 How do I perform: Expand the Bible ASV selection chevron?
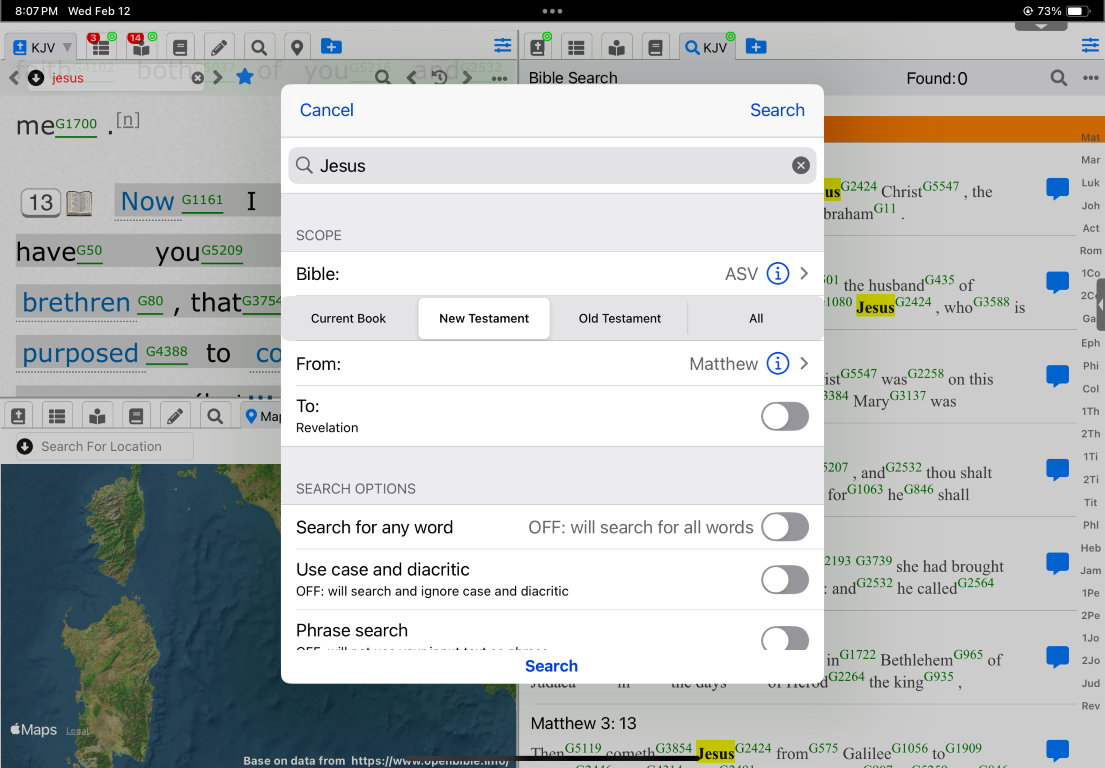pos(804,274)
